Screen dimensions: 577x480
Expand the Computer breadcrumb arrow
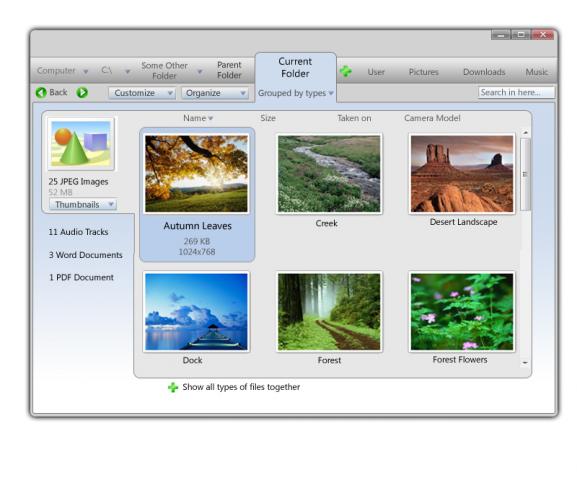tap(86, 71)
